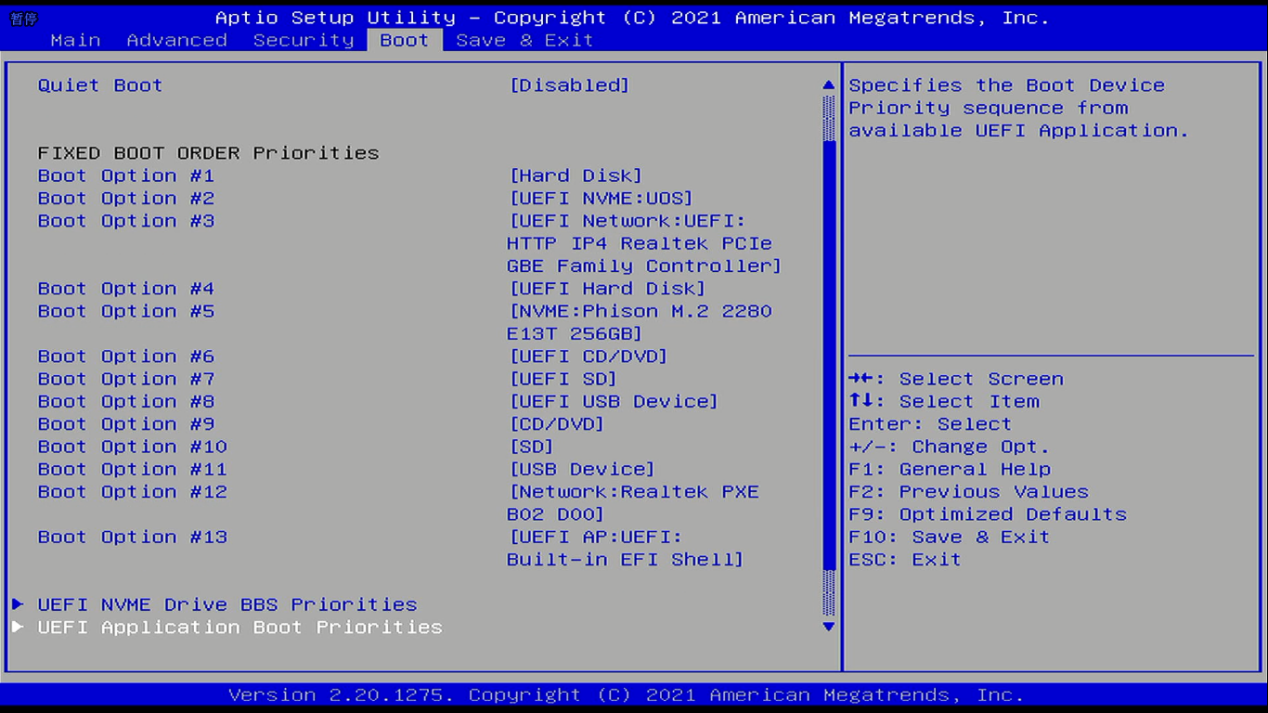Click arrow beside UEFI NVME Drive BBS Priorities
This screenshot has width=1268, height=713.
(x=18, y=604)
